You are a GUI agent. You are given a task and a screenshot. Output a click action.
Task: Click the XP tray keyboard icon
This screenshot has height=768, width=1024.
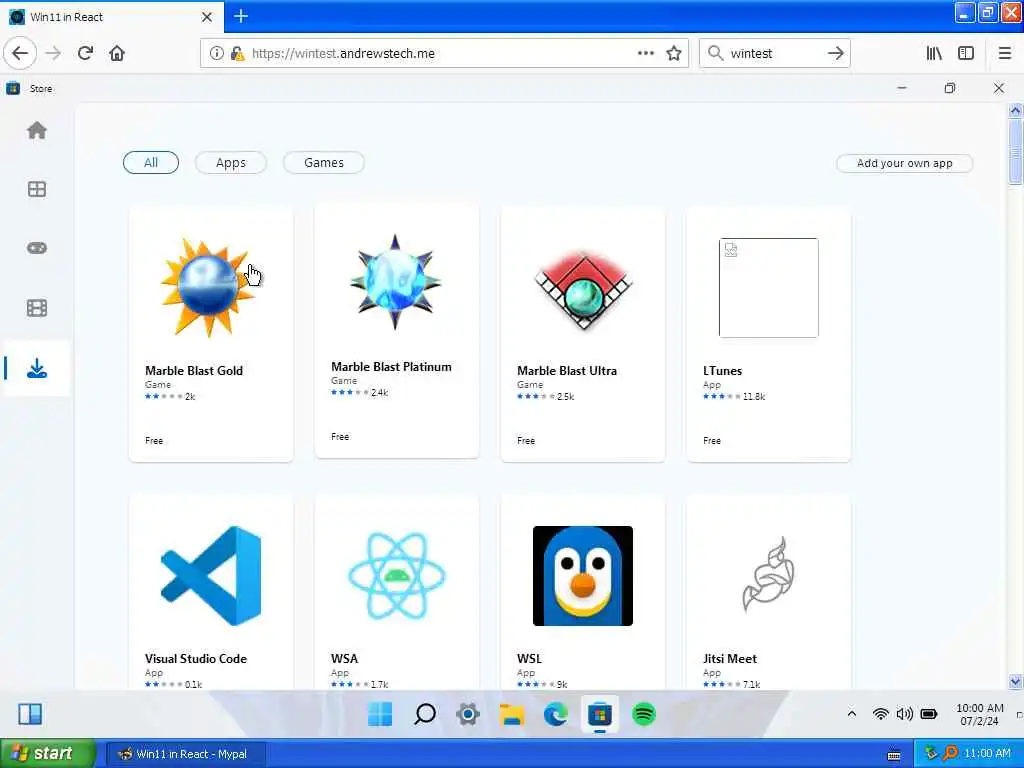tap(893, 755)
